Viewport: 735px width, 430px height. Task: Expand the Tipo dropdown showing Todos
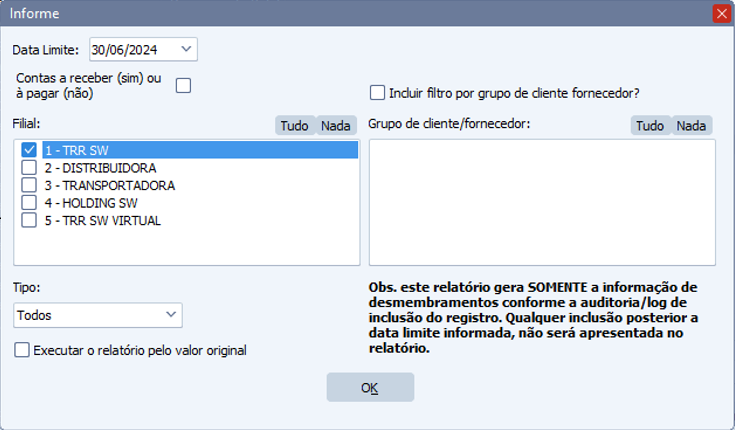point(98,315)
